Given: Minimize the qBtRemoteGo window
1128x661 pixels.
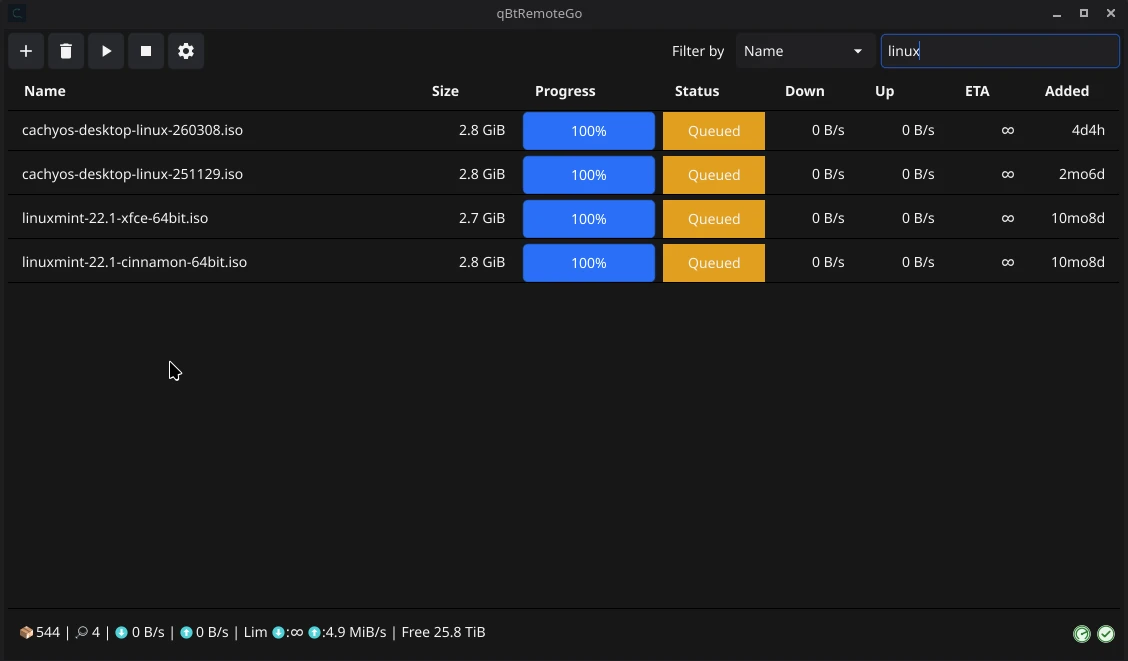Looking at the screenshot, I should (1057, 13).
